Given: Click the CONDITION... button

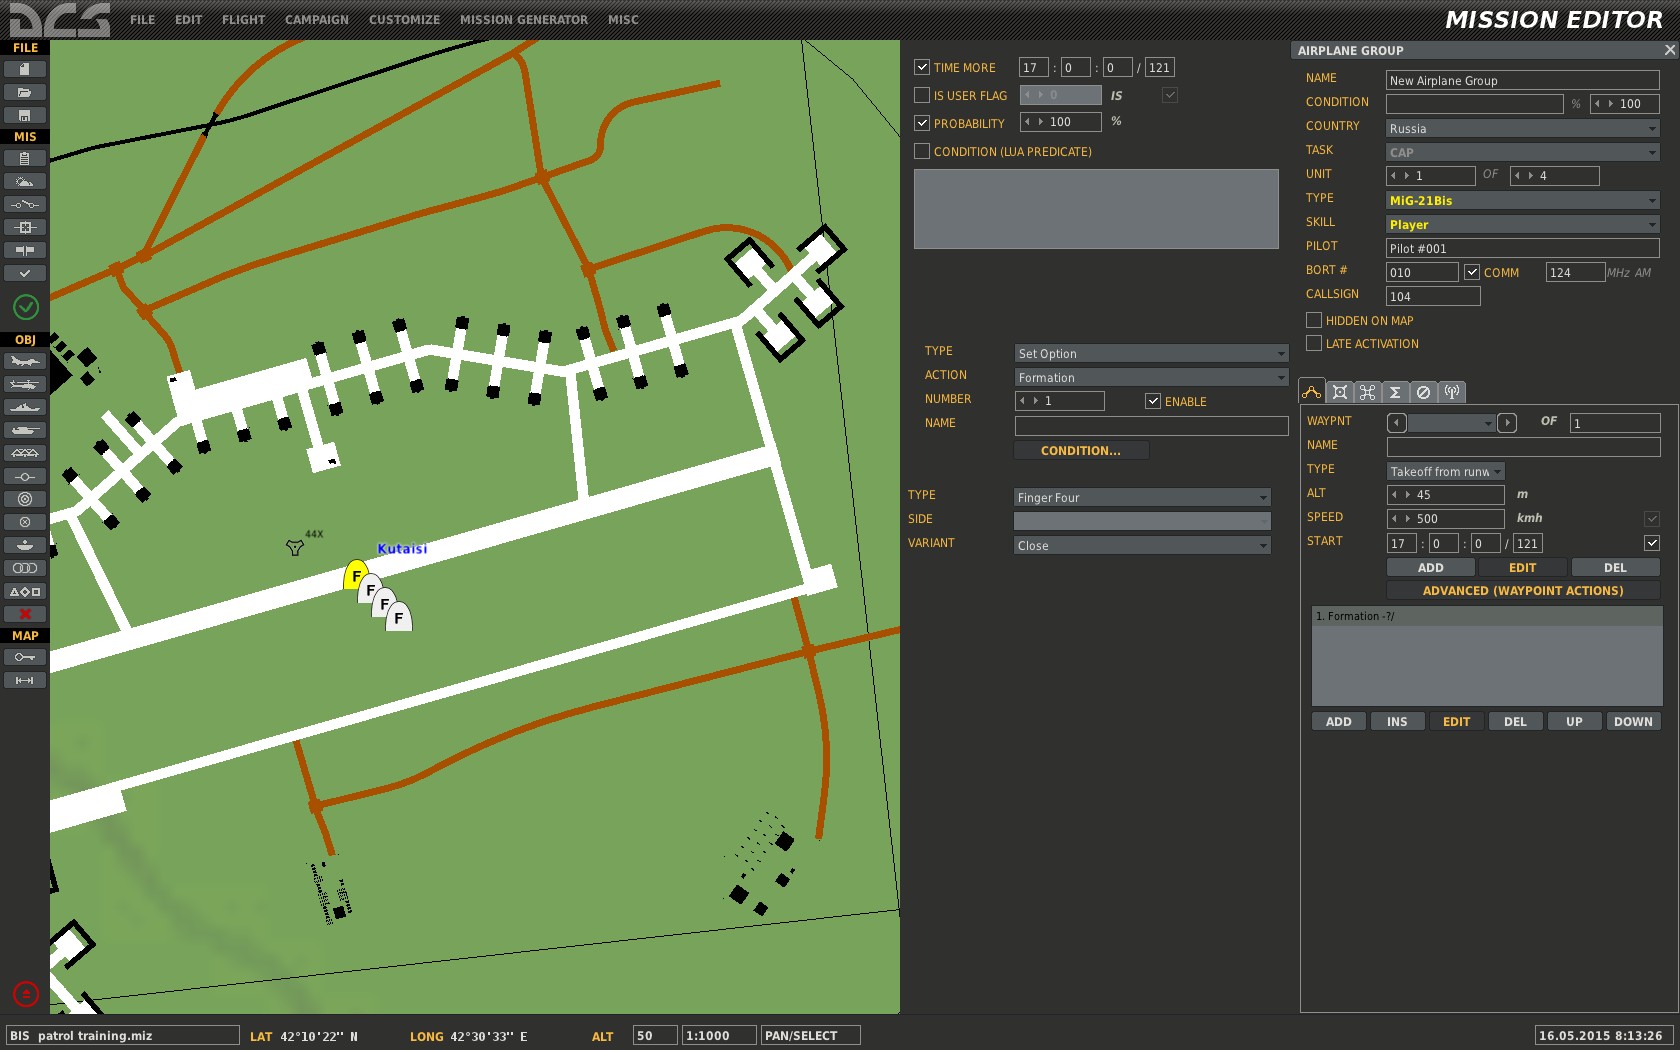Looking at the screenshot, I should (x=1081, y=451).
